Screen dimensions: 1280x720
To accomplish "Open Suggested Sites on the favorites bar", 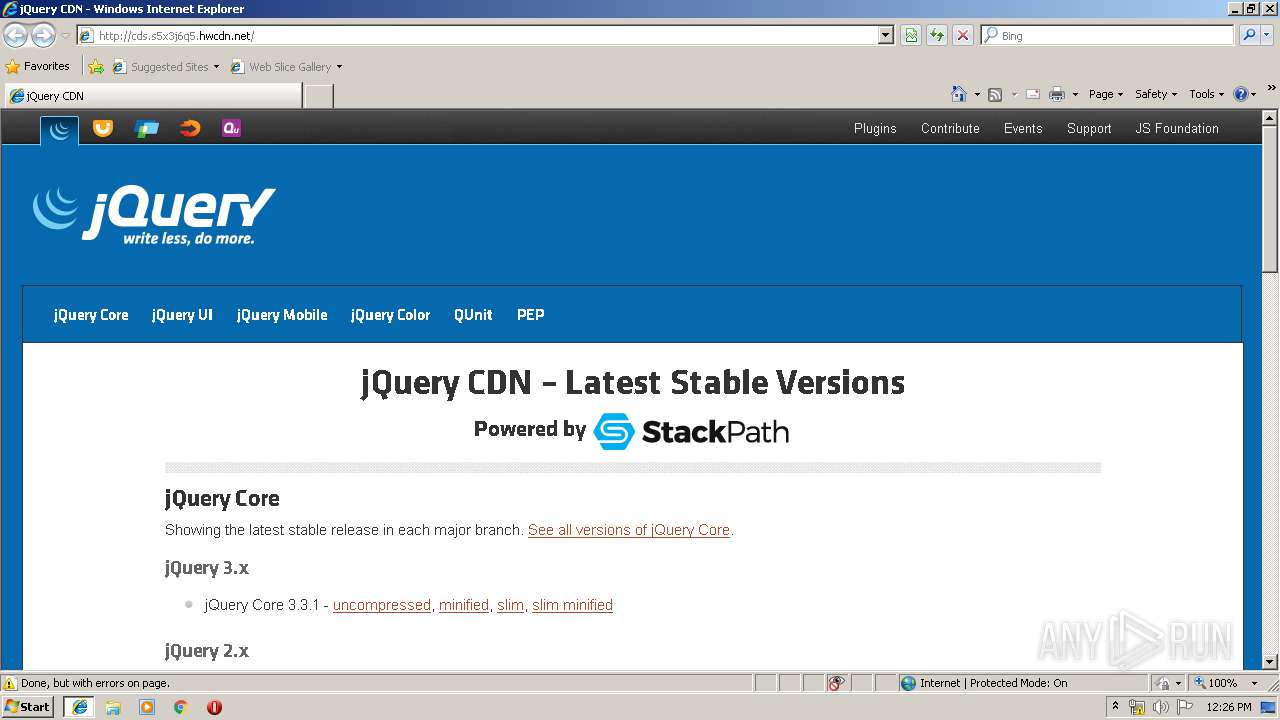I will click(166, 67).
